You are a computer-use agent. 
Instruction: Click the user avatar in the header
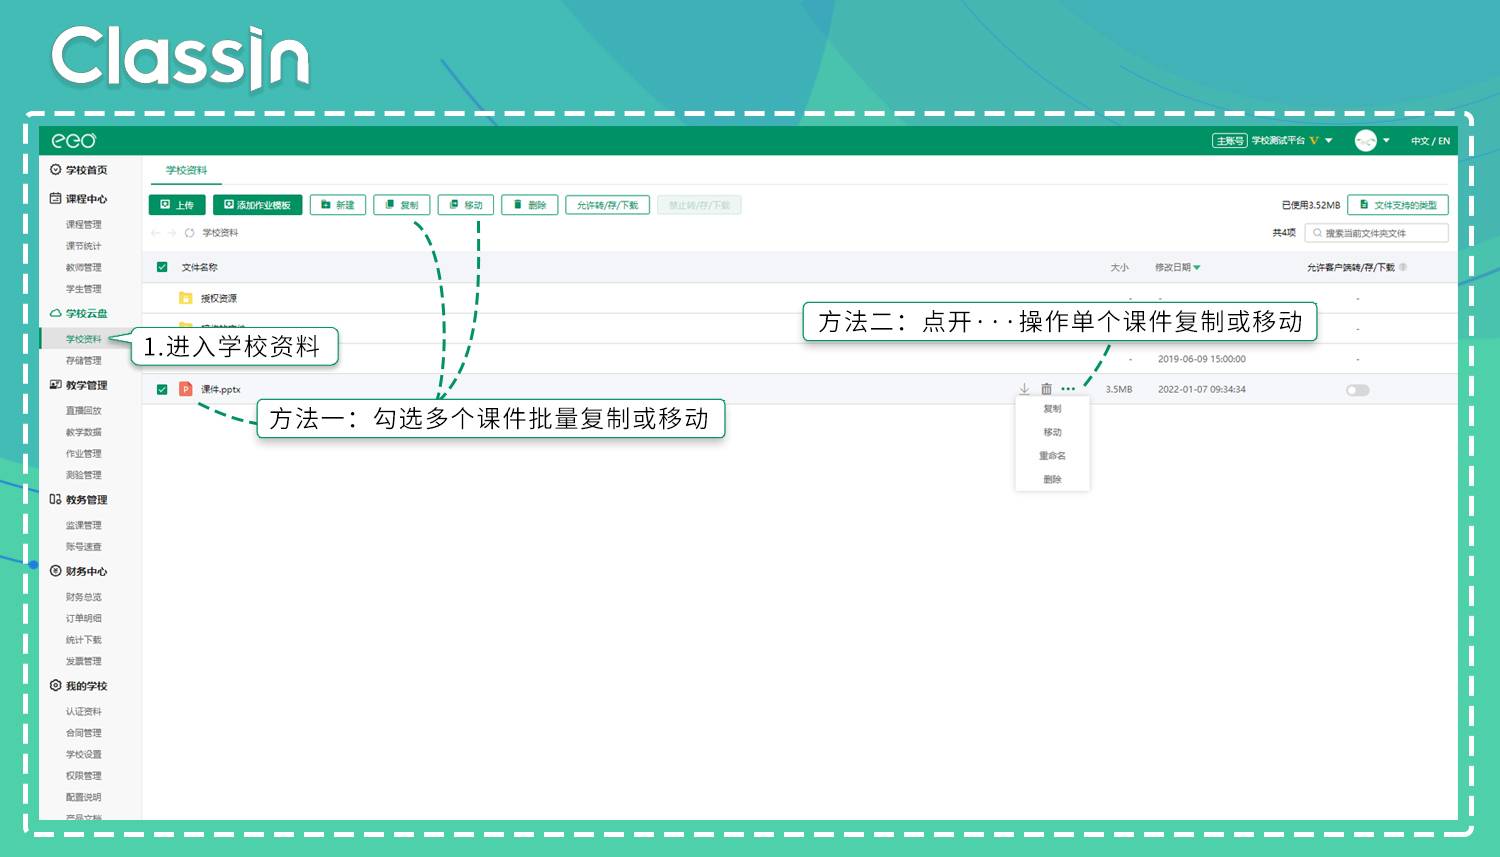1366,141
